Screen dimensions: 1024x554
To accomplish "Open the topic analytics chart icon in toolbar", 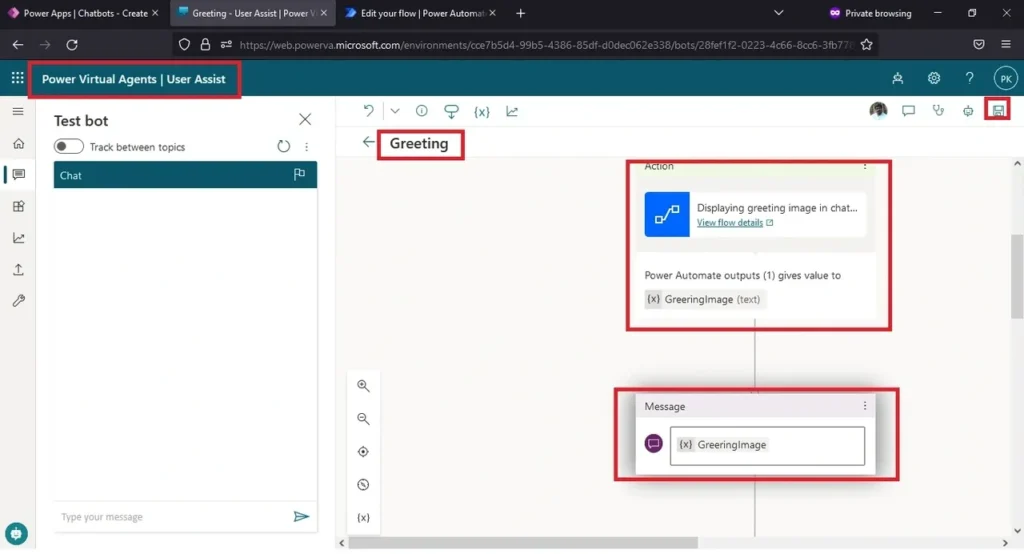I will click(512, 112).
